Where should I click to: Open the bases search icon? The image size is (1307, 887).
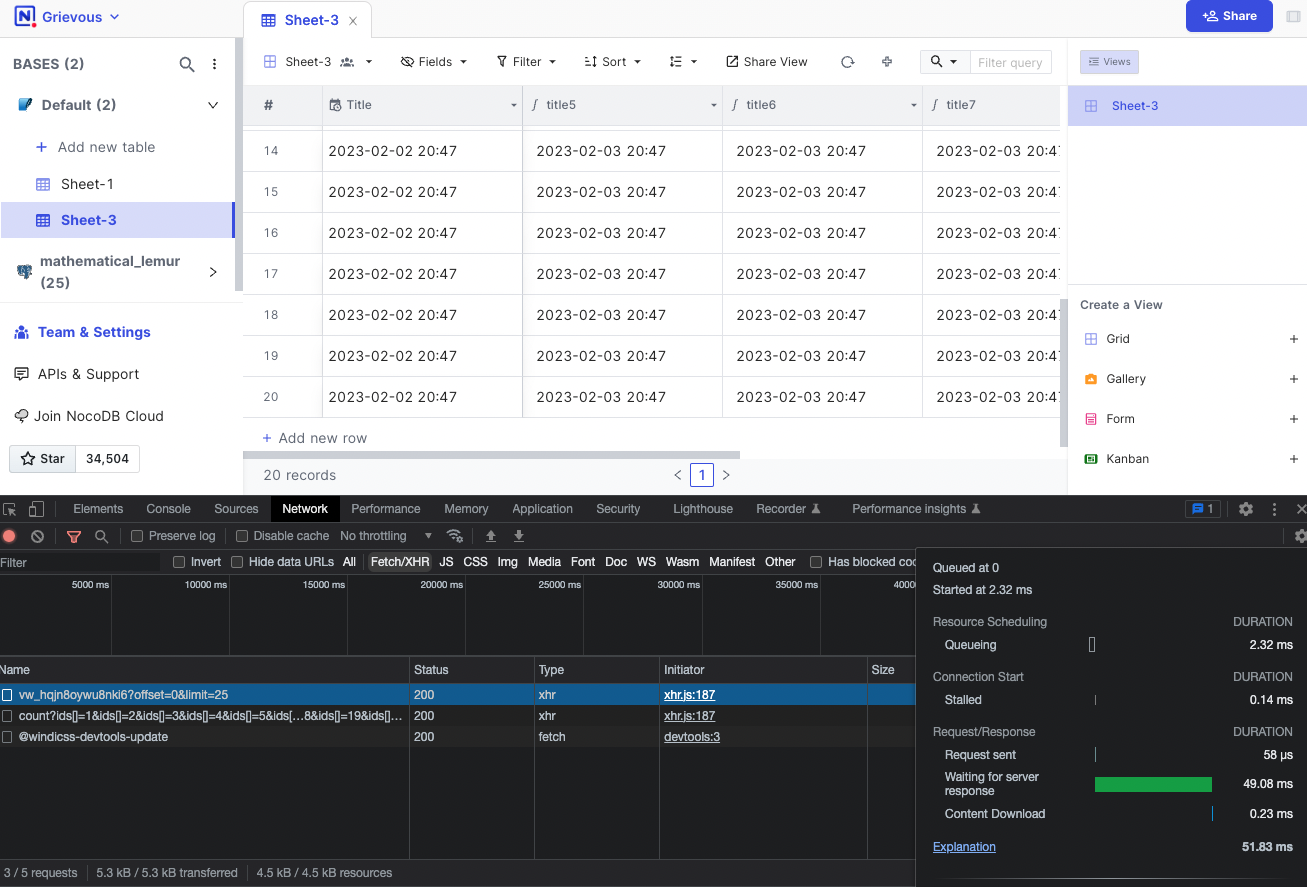[x=187, y=64]
